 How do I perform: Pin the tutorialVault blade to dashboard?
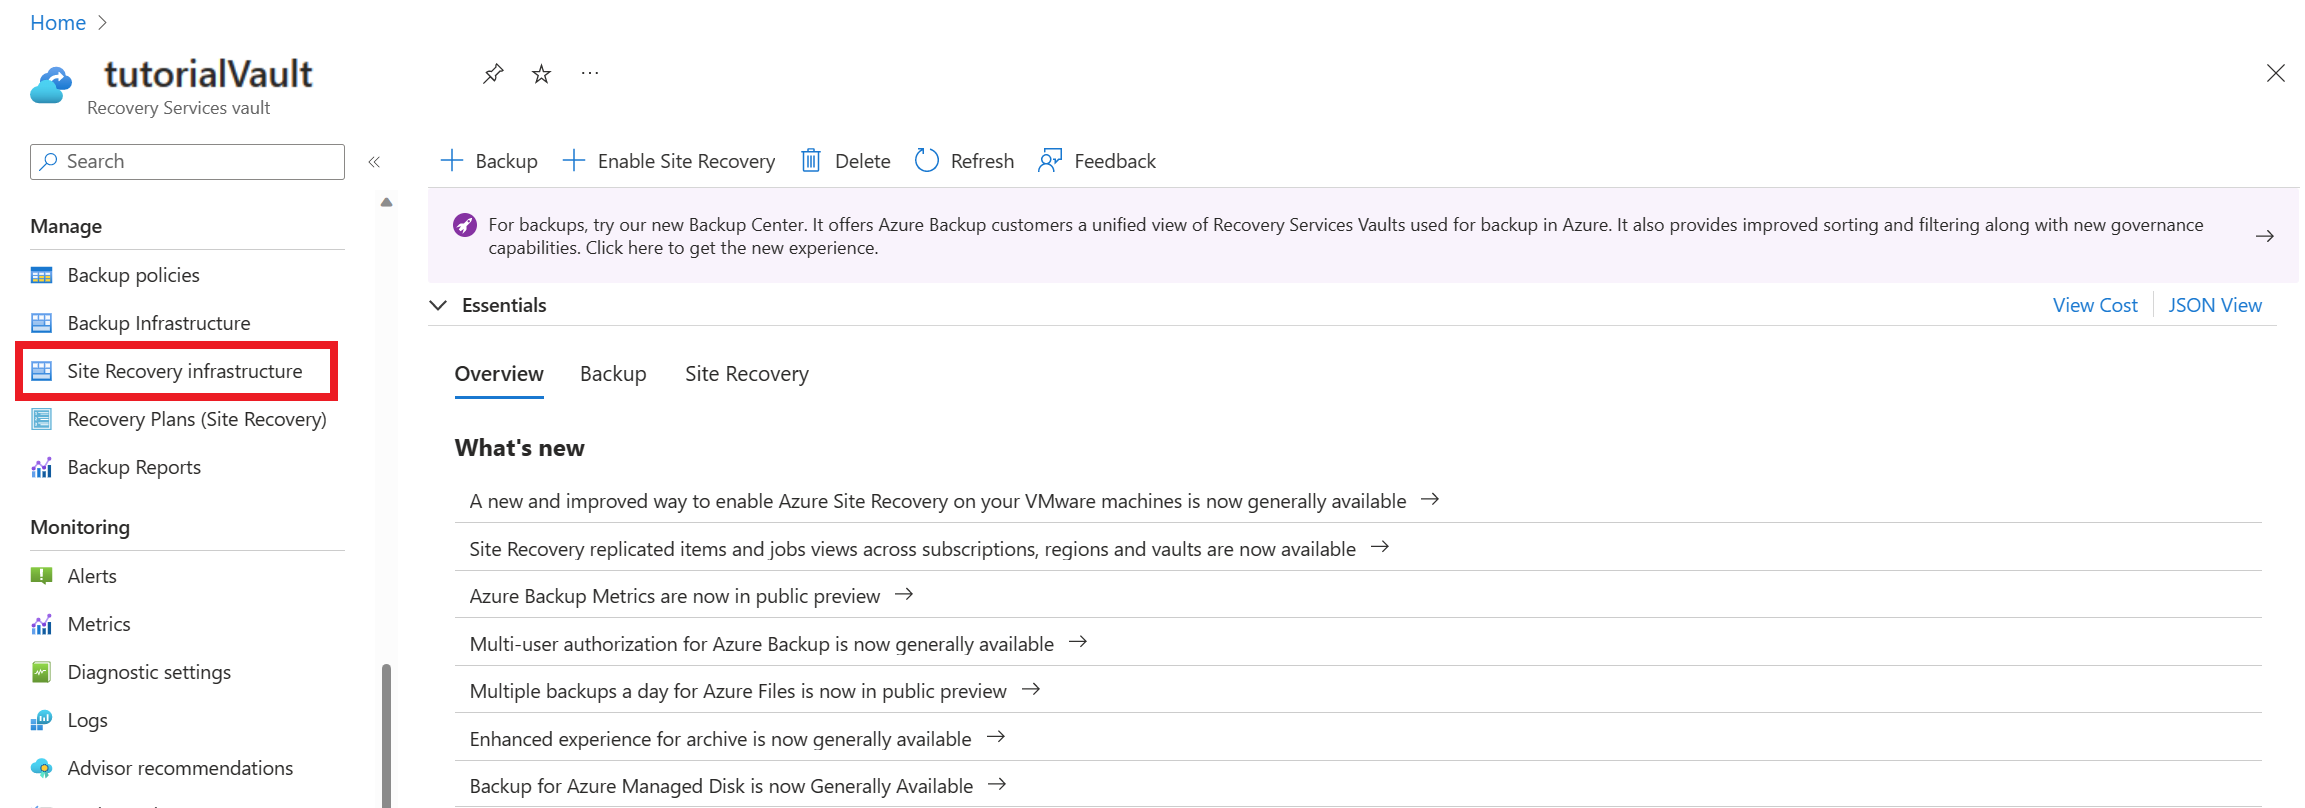click(493, 74)
